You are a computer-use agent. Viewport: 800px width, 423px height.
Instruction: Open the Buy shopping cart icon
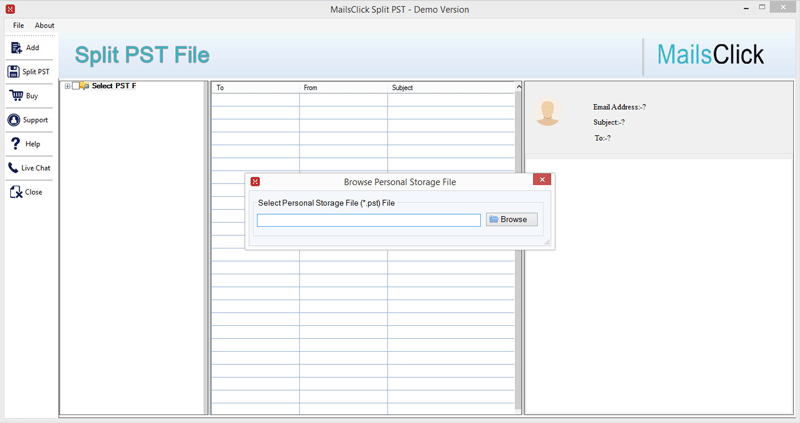coord(16,95)
